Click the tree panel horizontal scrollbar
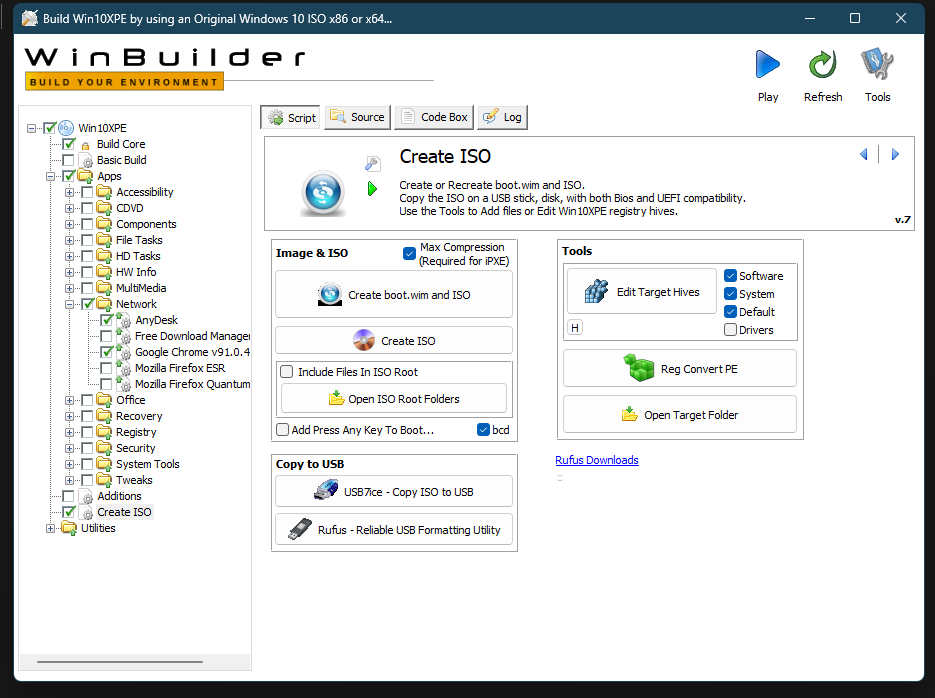 click(120, 662)
